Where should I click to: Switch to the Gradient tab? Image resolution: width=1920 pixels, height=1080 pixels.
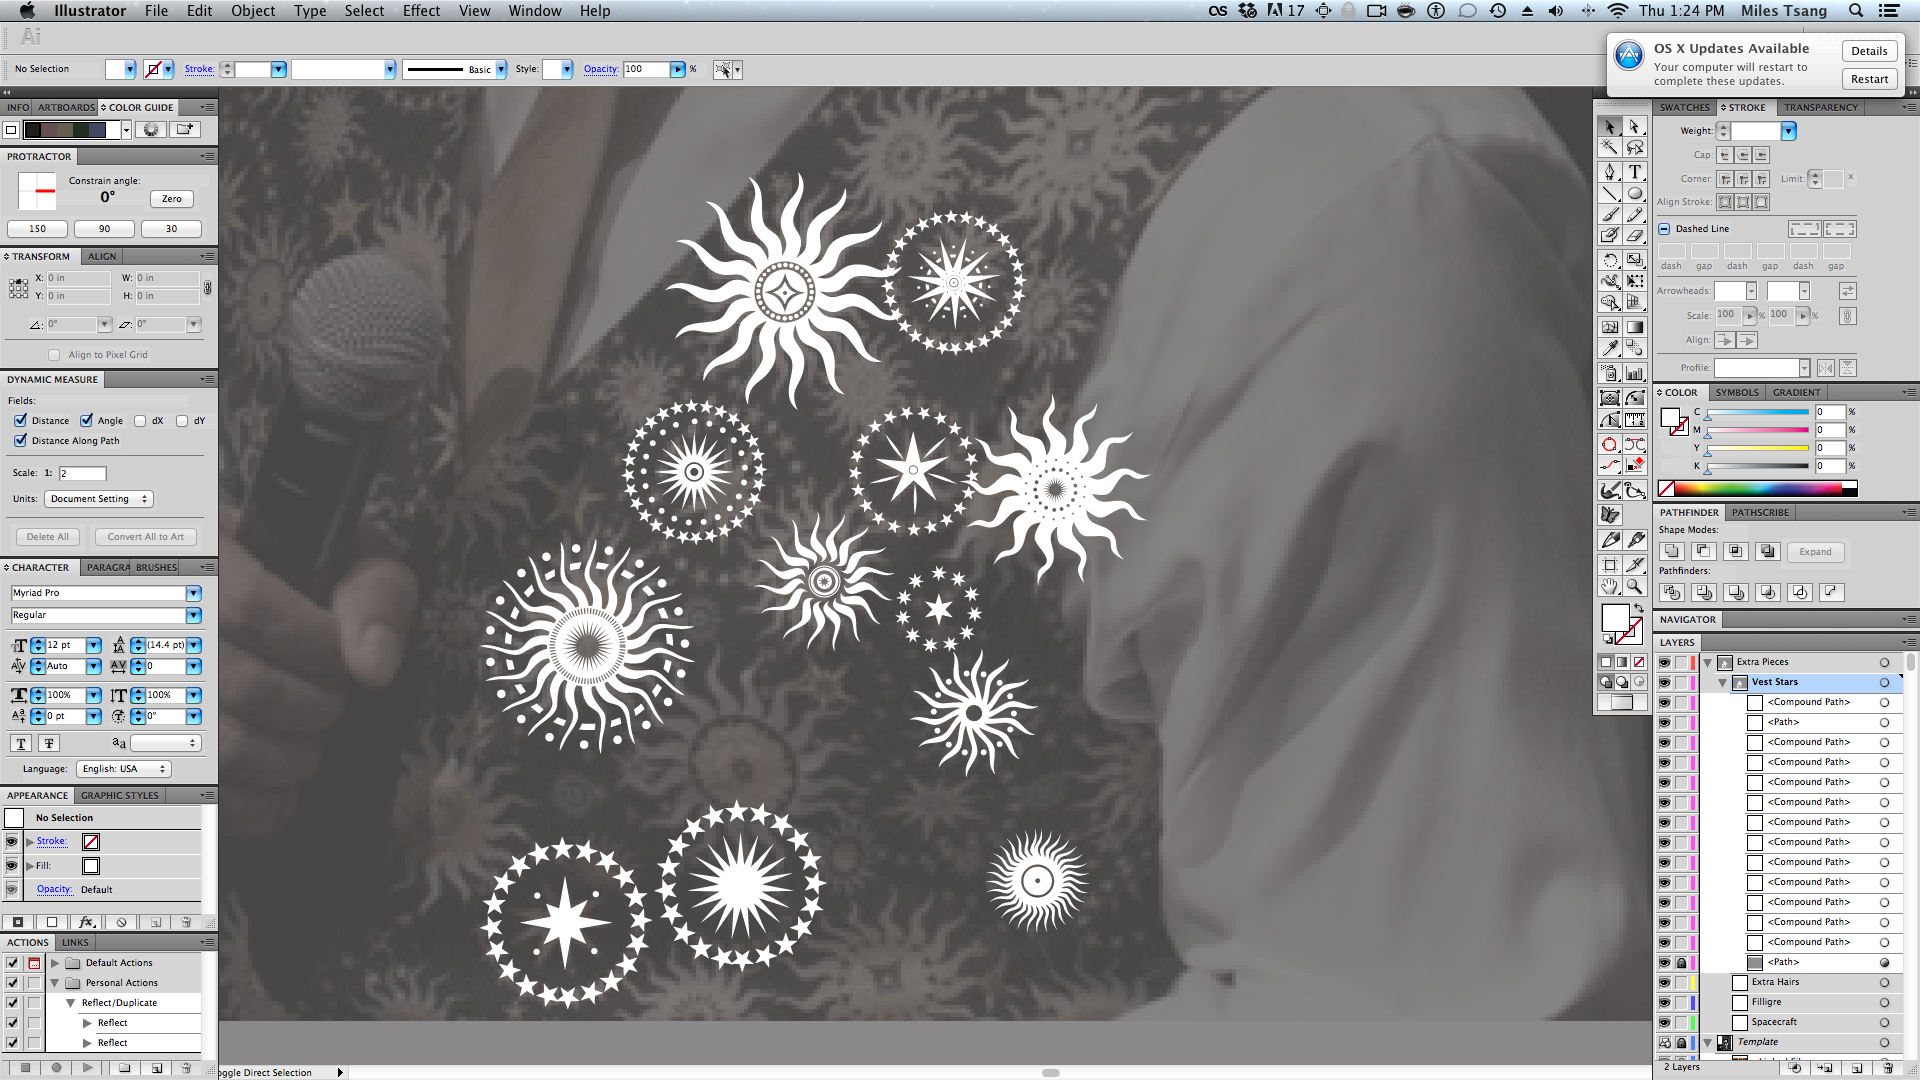pyautogui.click(x=1796, y=393)
